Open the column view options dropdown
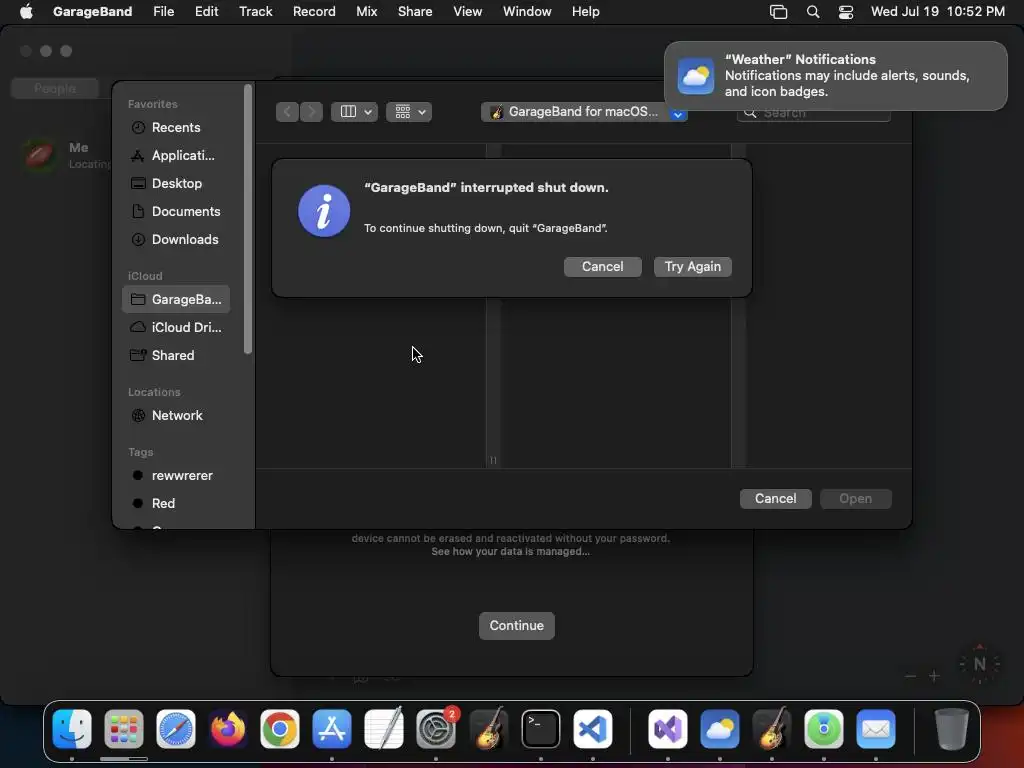The width and height of the screenshot is (1024, 768). point(354,112)
